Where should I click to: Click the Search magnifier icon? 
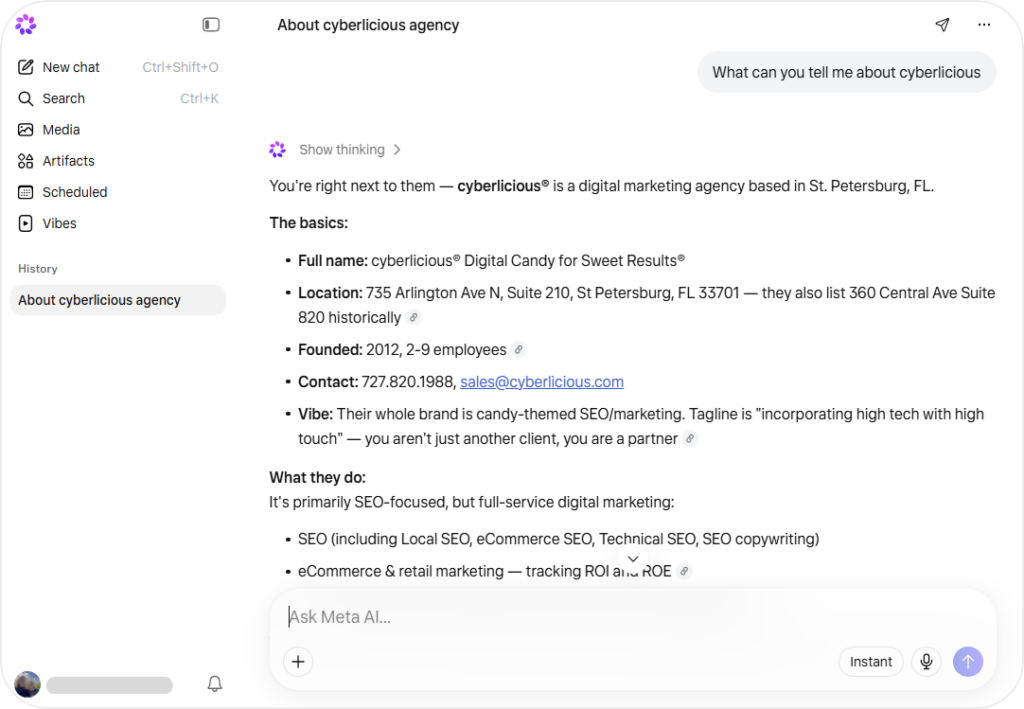point(25,99)
